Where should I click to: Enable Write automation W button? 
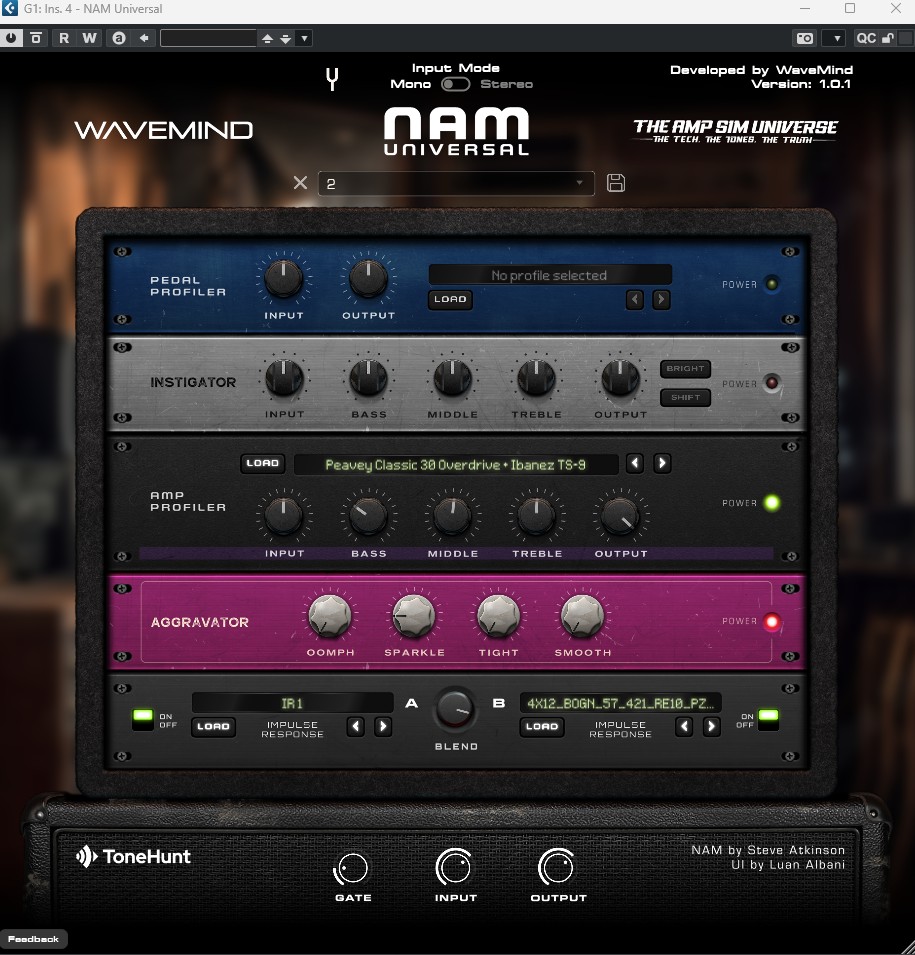(90, 38)
